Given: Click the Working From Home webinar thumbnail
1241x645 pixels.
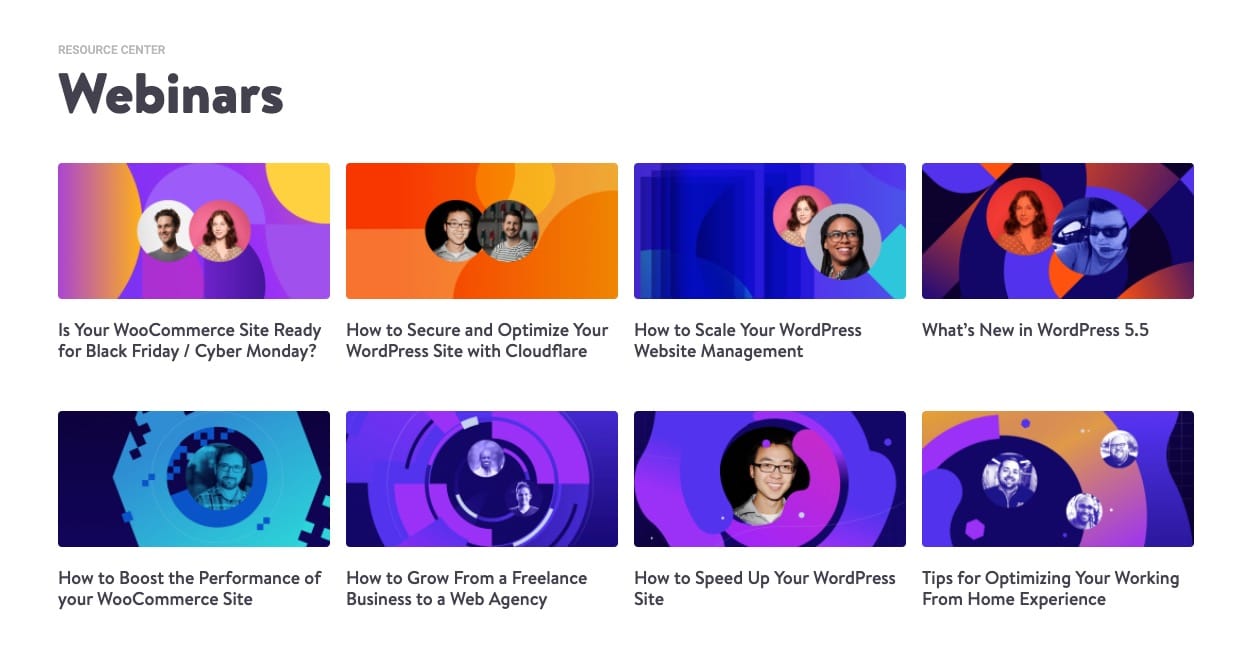Looking at the screenshot, I should [x=1057, y=478].
